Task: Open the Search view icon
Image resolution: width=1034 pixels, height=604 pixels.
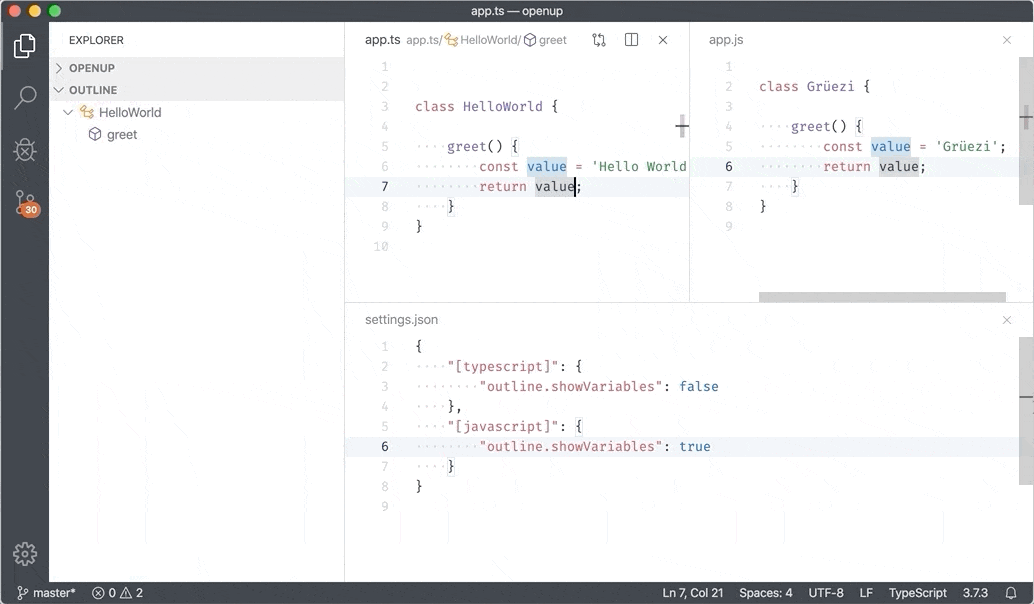Action: [25, 97]
